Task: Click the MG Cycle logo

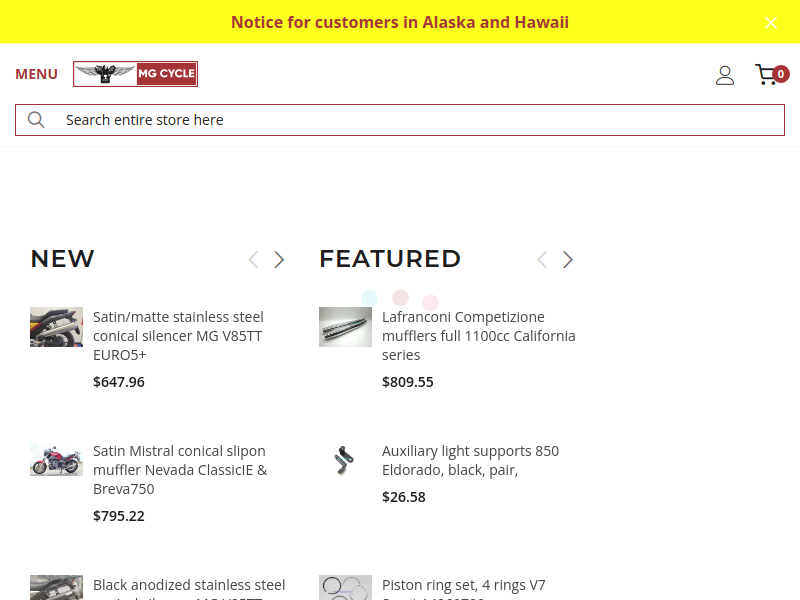Action: 135,74
